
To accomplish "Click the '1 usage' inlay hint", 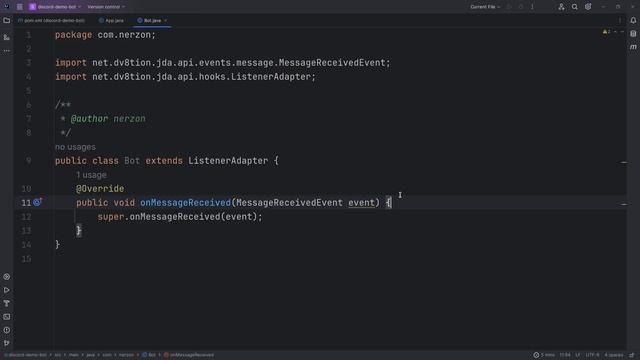I will click(x=91, y=175).
